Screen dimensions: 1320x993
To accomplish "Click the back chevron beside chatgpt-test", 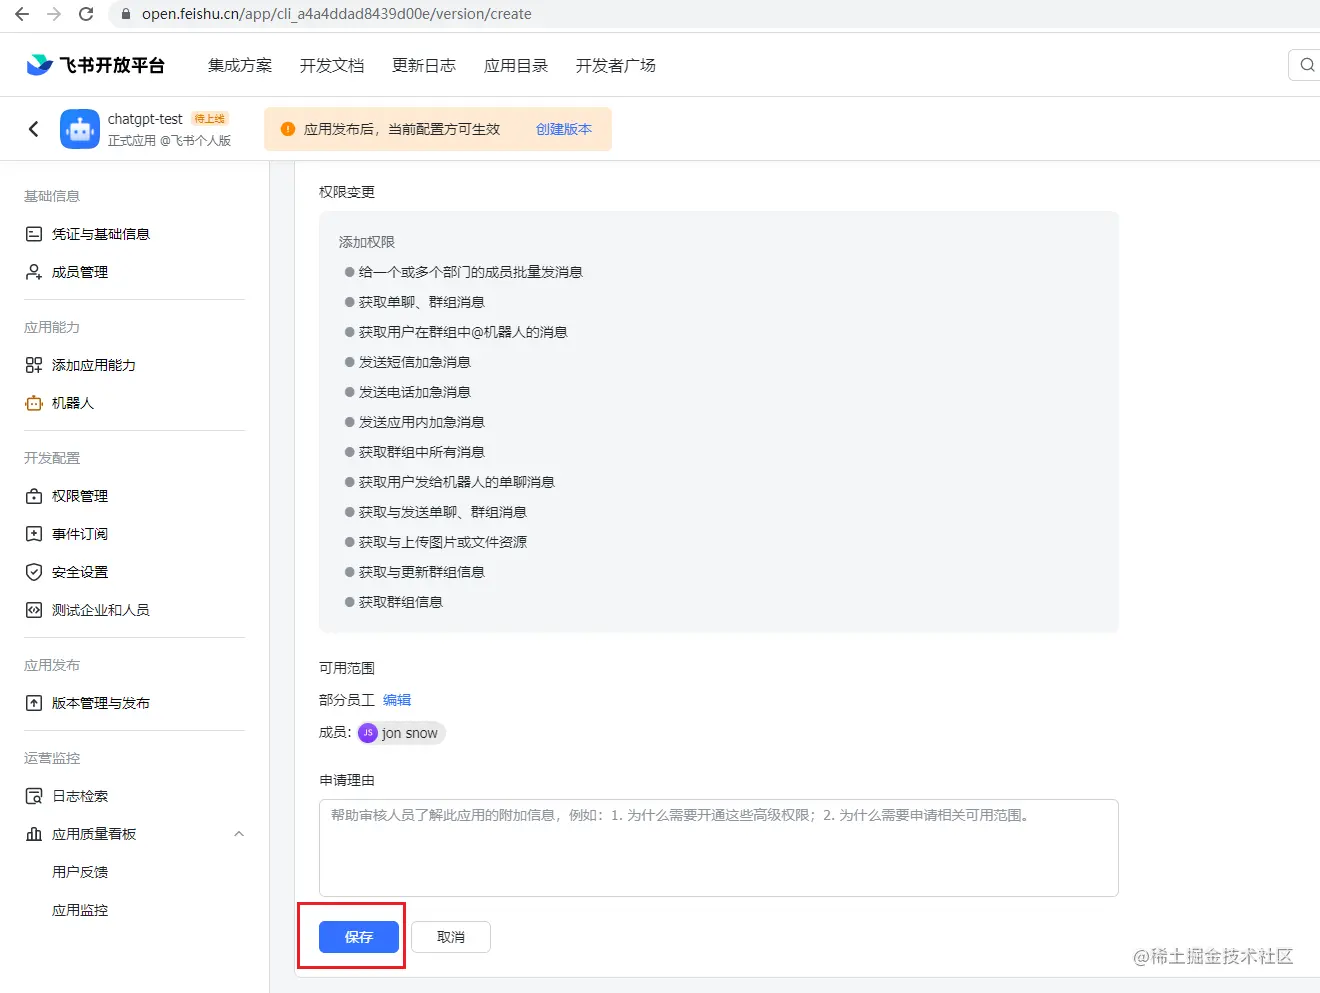I will click(x=34, y=129).
